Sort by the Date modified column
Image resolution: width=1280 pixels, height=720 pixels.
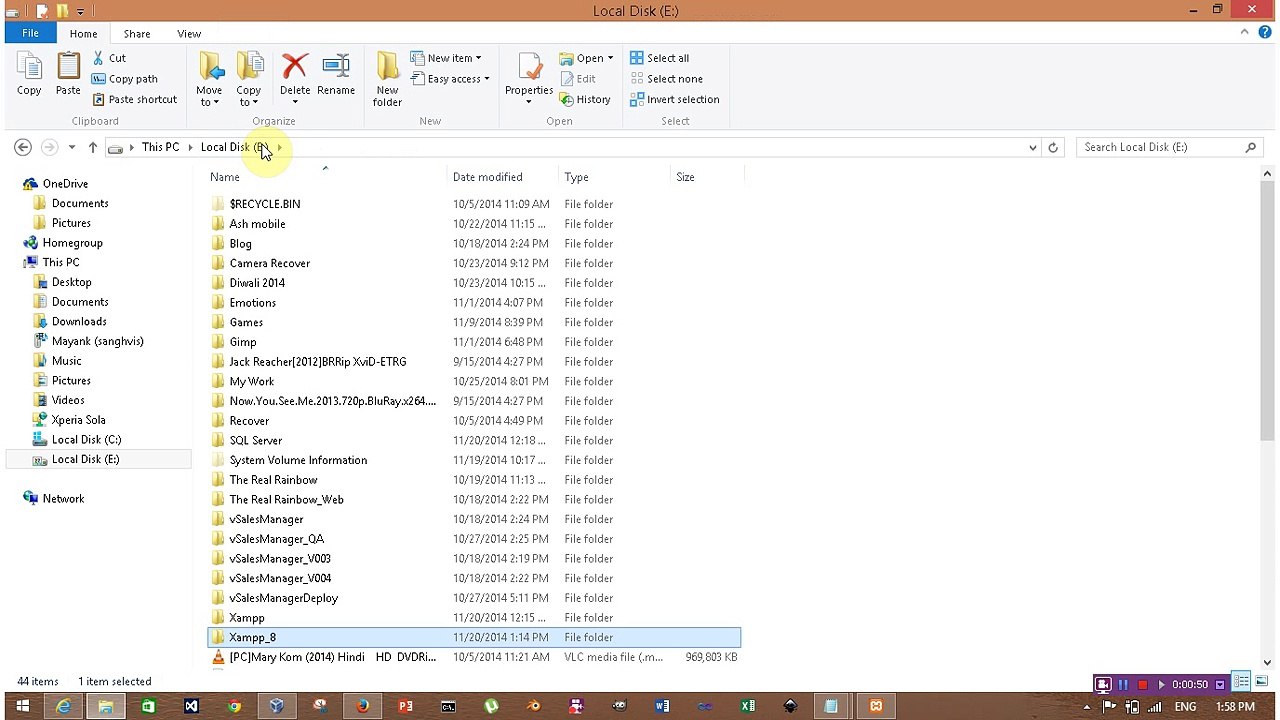coord(488,177)
